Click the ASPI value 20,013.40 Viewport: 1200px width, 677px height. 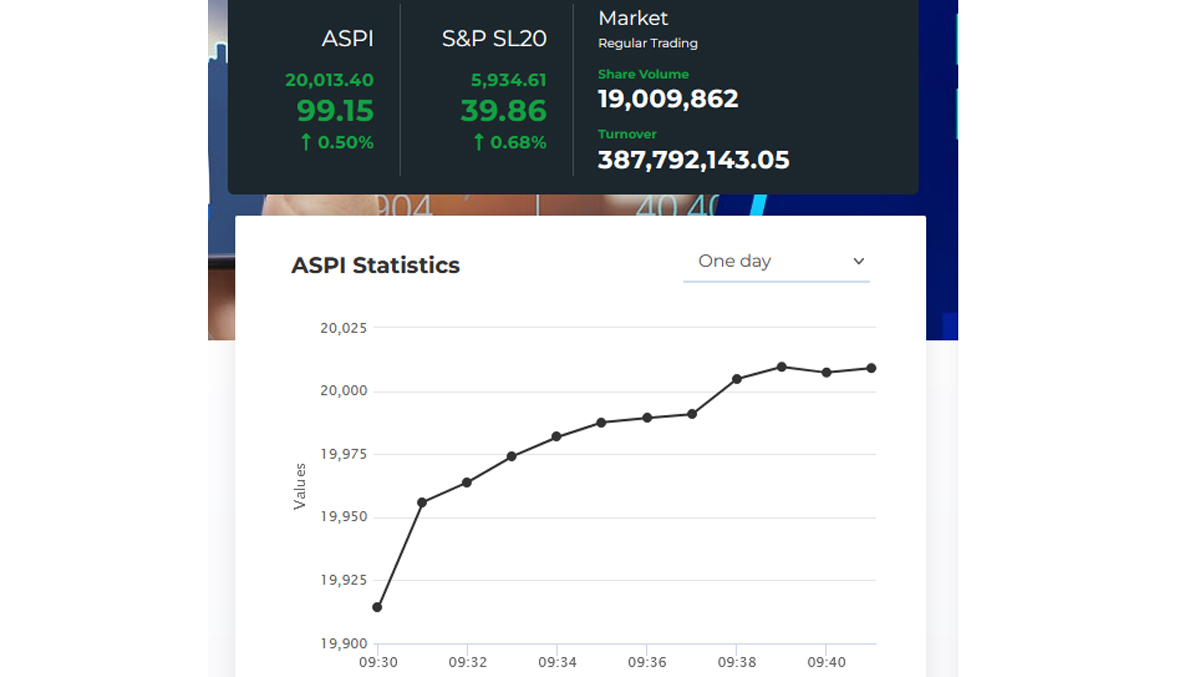click(x=330, y=80)
